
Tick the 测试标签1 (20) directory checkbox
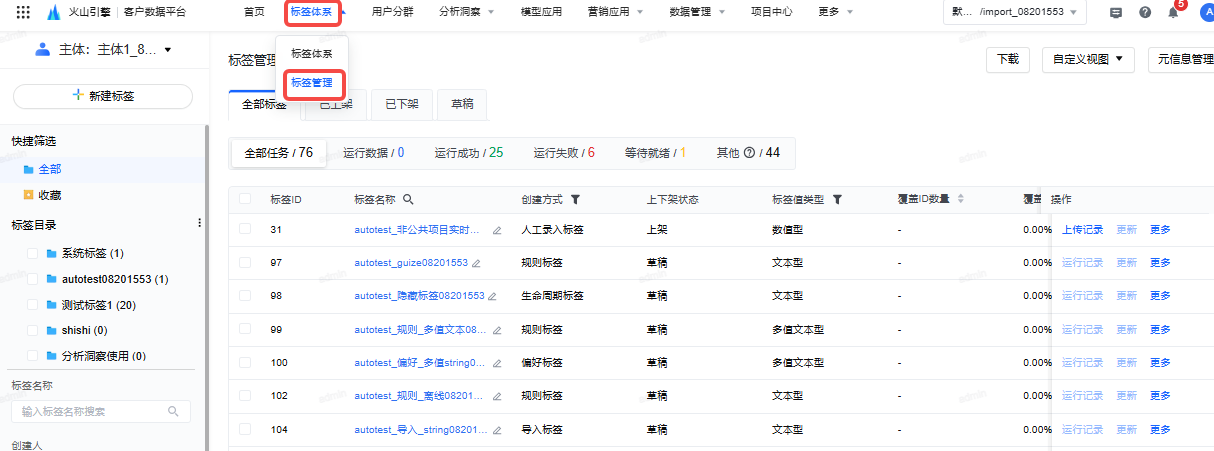click(x=33, y=304)
